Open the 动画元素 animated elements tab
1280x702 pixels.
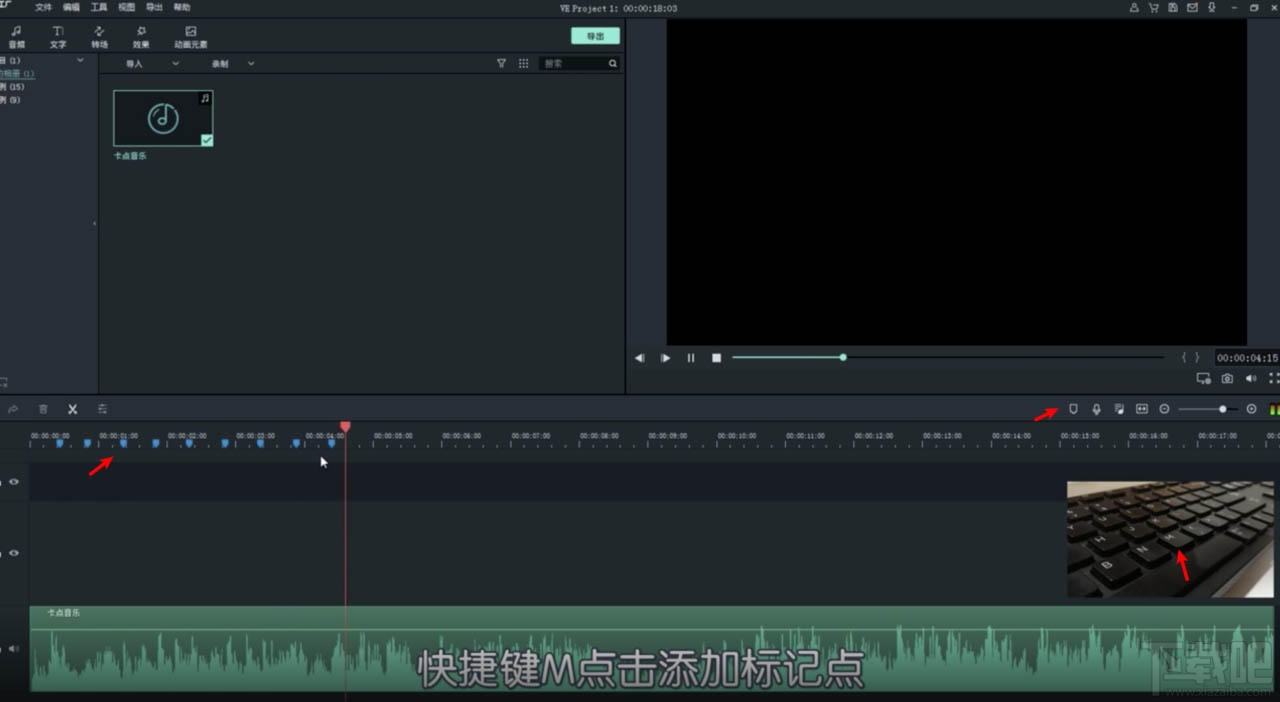(x=191, y=38)
